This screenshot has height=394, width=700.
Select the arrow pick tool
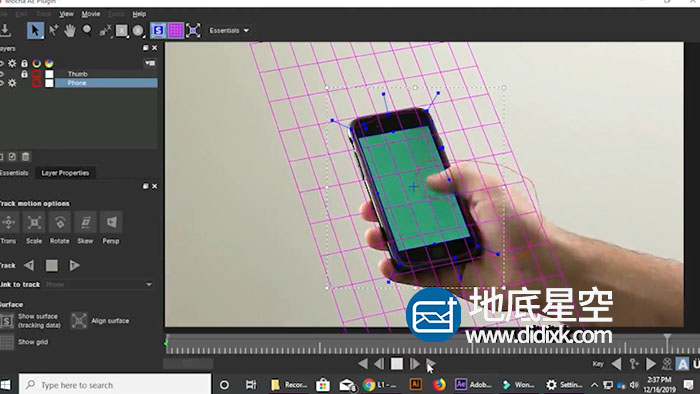(35, 30)
